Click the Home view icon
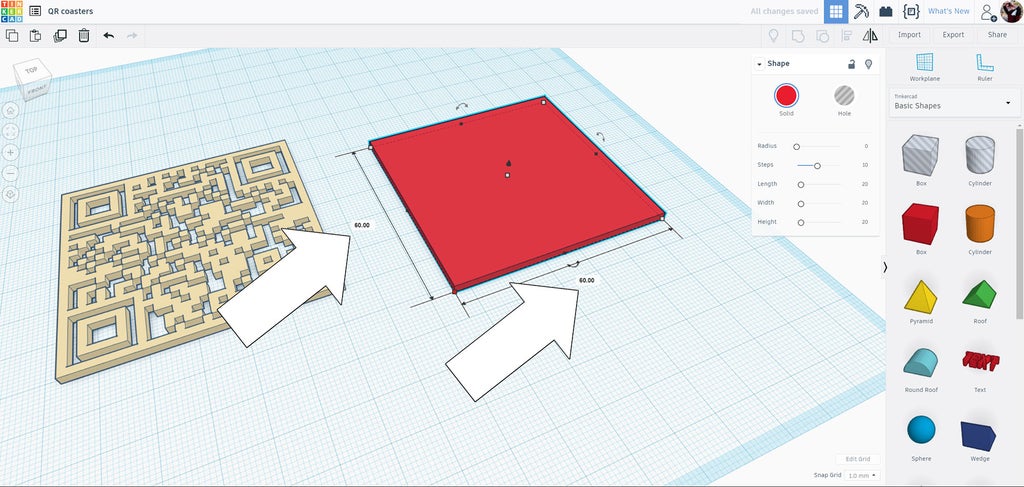Viewport: 1024px width, 487px height. point(10,110)
